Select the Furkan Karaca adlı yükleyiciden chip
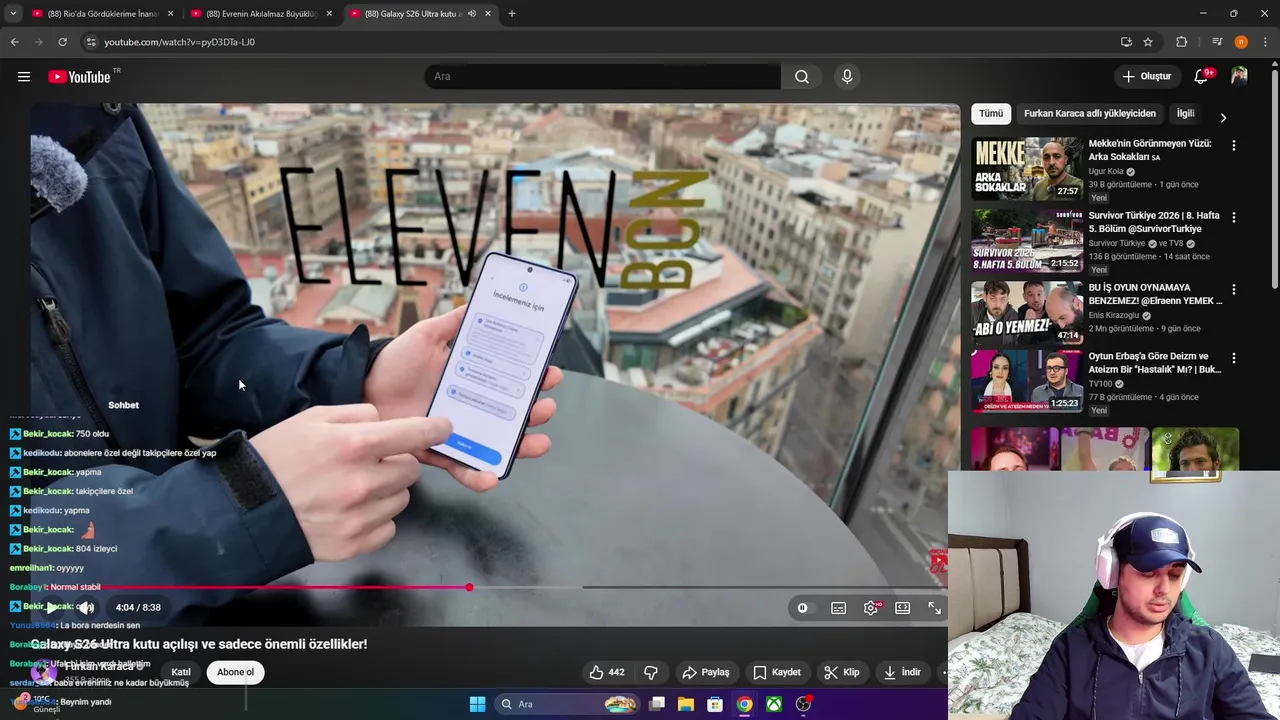The width and height of the screenshot is (1280, 720). pyautogui.click(x=1090, y=114)
